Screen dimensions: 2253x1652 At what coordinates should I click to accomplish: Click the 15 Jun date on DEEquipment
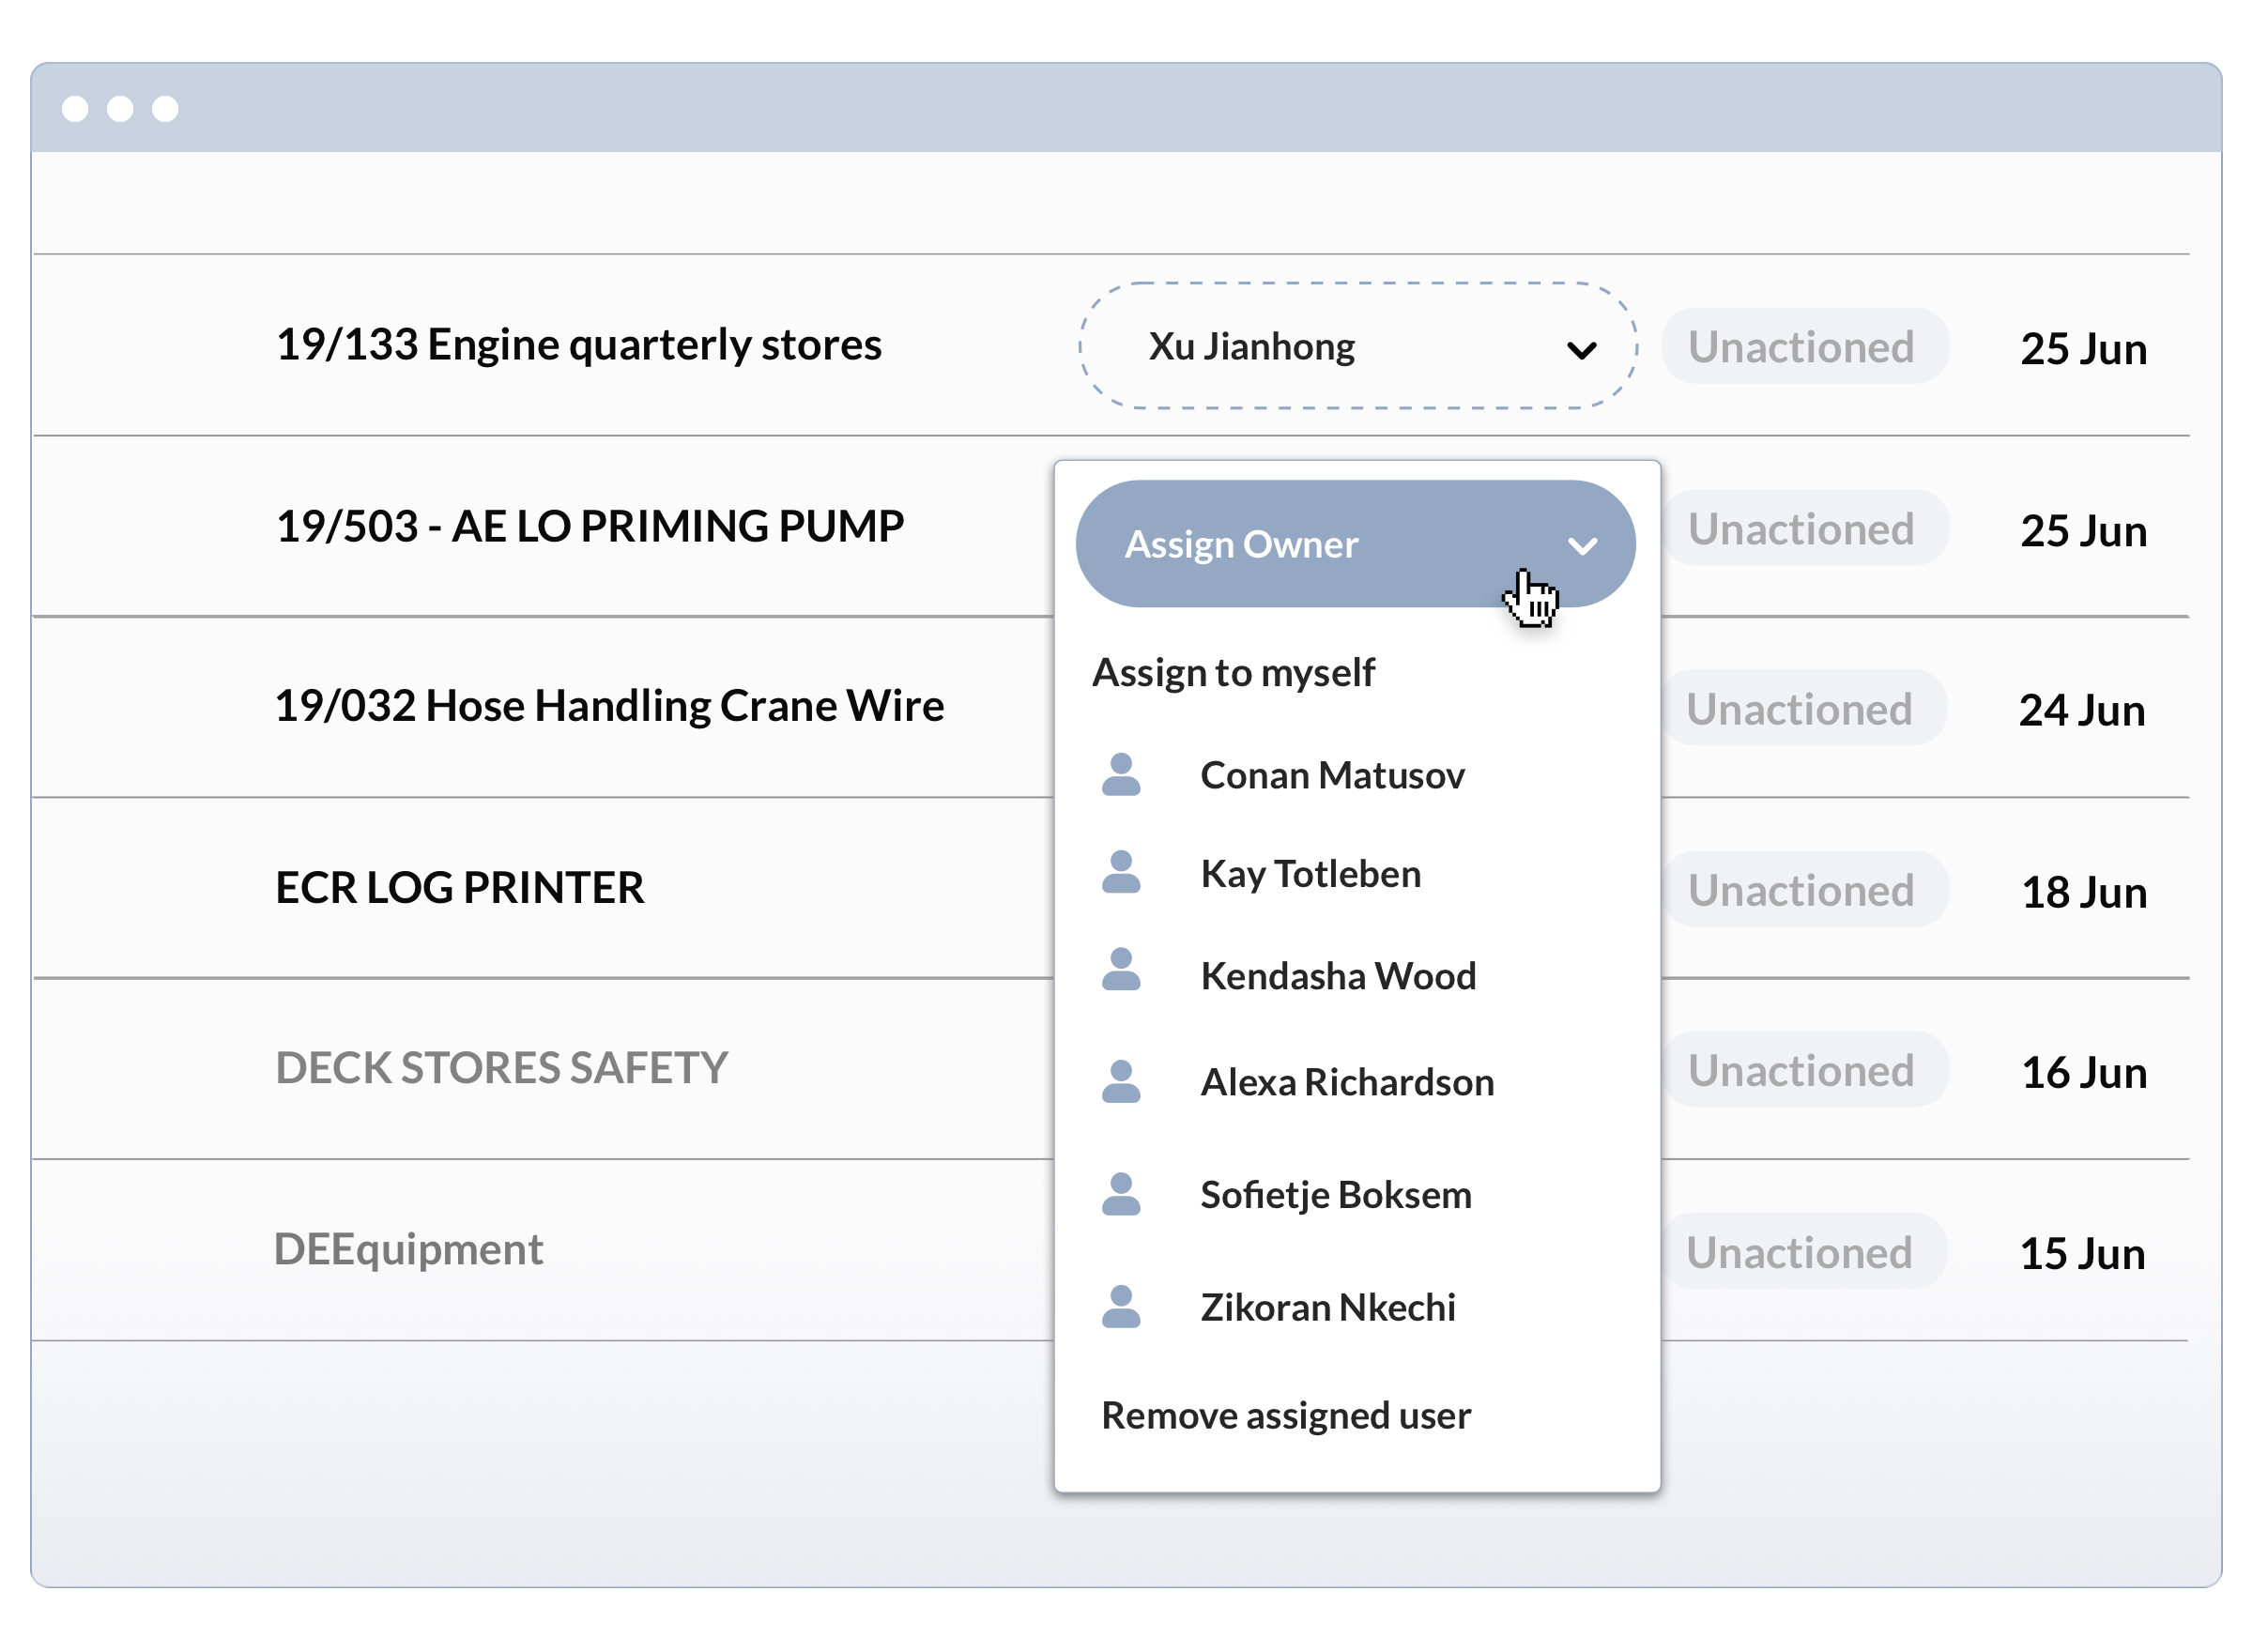[x=2082, y=1254]
